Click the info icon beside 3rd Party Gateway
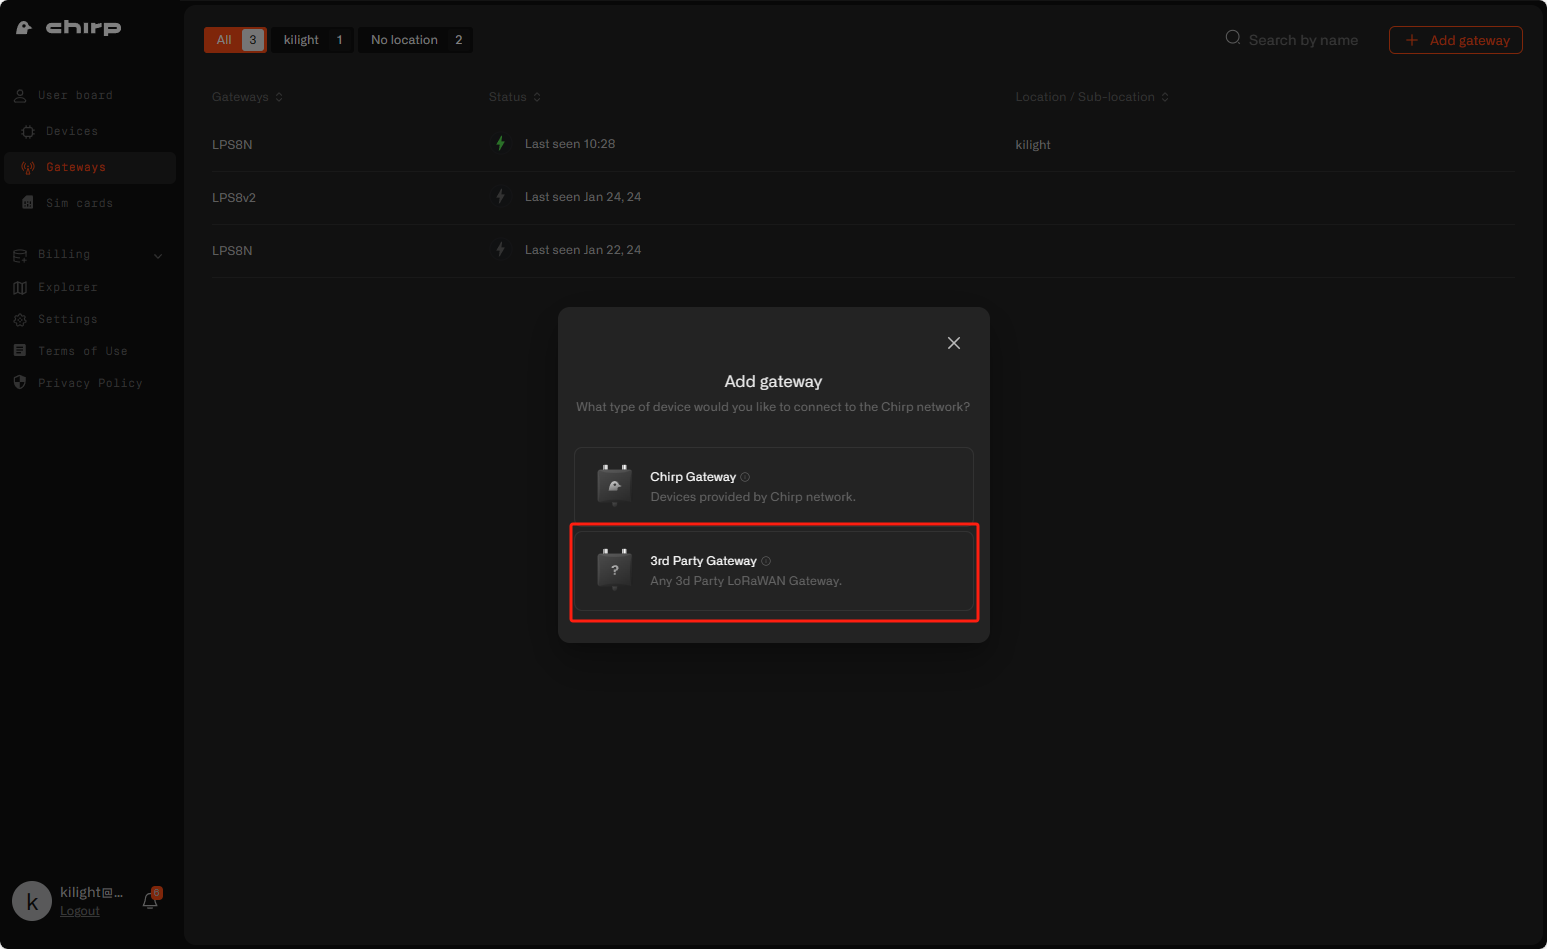 click(766, 561)
